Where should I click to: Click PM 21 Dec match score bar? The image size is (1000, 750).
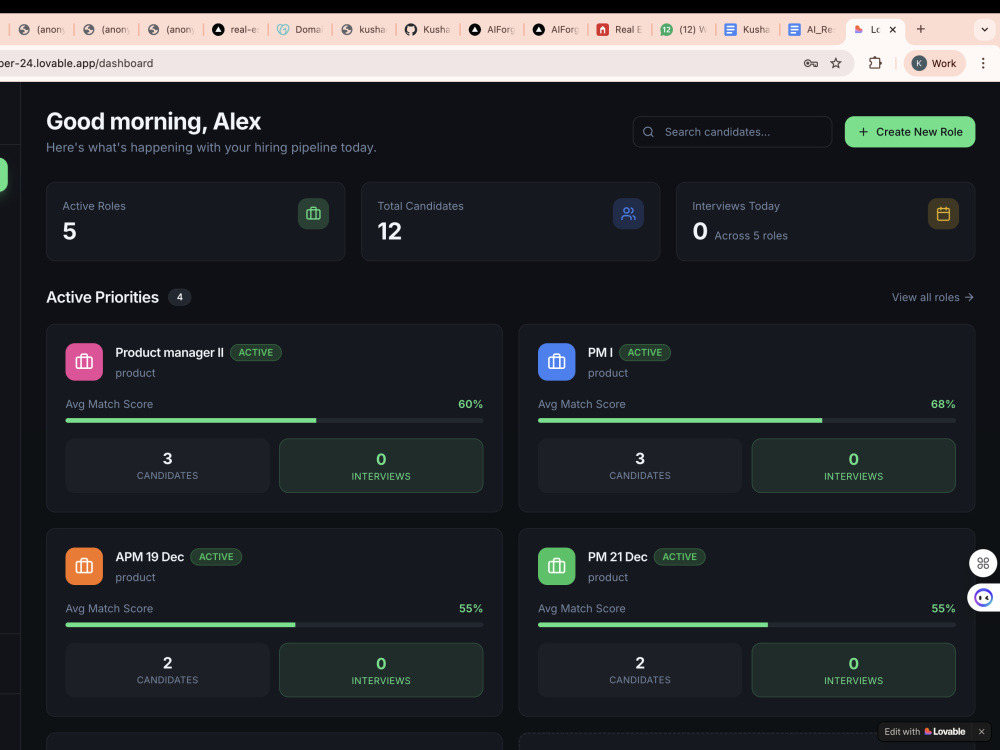(x=747, y=624)
